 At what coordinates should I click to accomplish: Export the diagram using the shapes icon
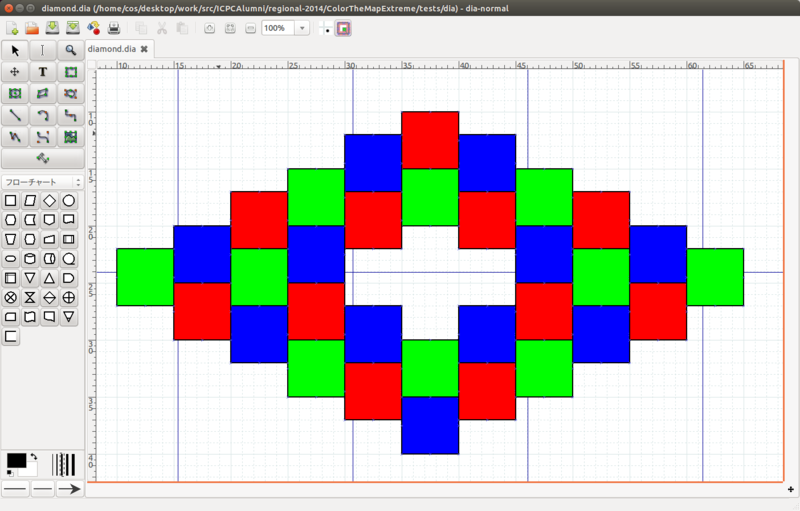tap(93, 28)
